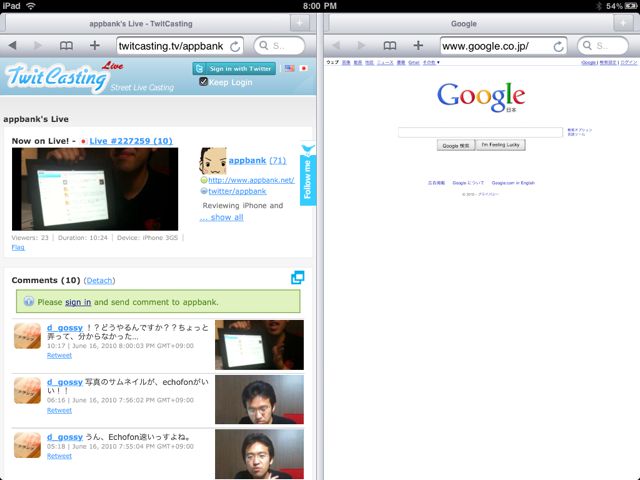Click the appbank avatar image
Viewport: 640px width, 480px height.
tap(213, 161)
